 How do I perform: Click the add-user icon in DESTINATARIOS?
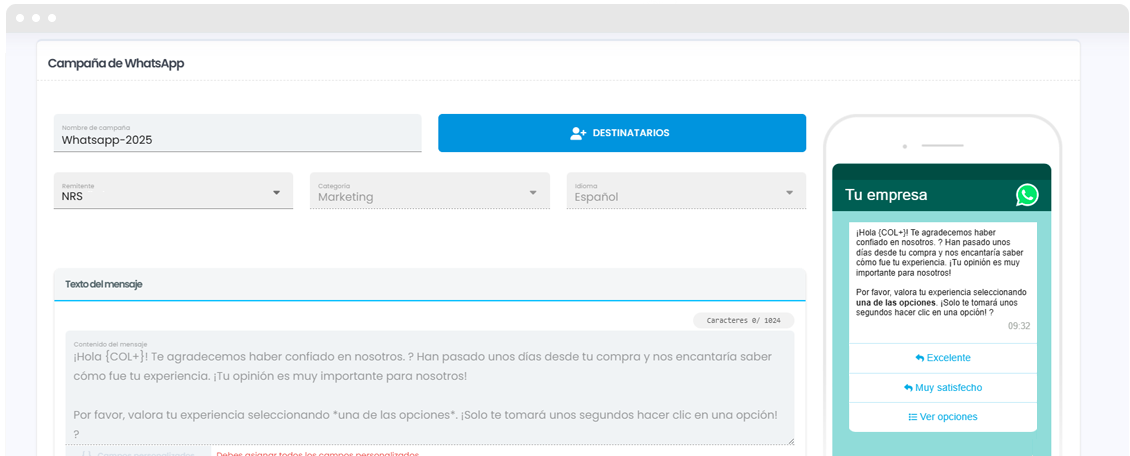tap(577, 133)
